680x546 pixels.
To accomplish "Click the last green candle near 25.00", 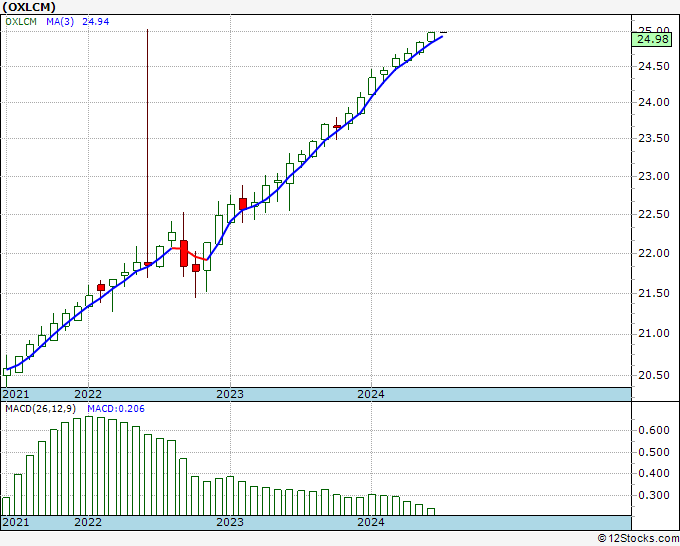I will tap(431, 36).
